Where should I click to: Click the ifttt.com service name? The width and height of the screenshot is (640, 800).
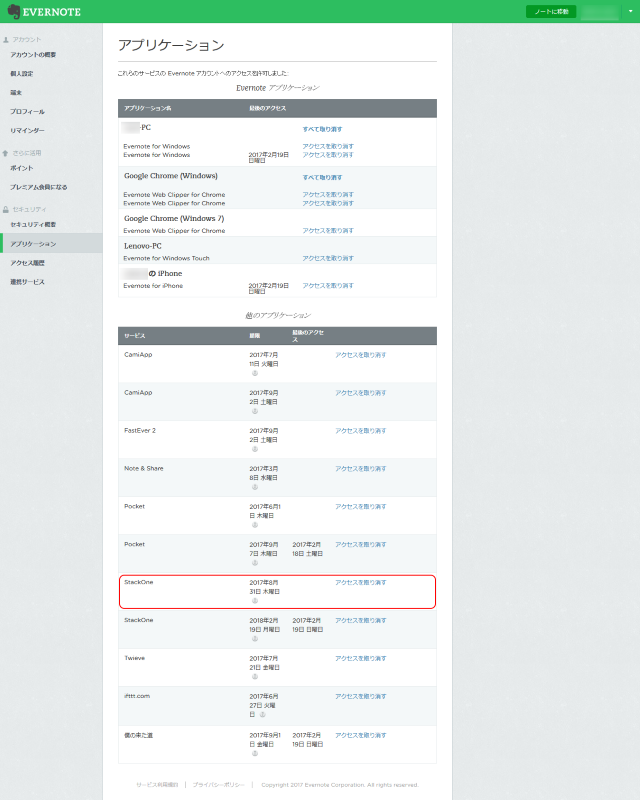click(137, 696)
